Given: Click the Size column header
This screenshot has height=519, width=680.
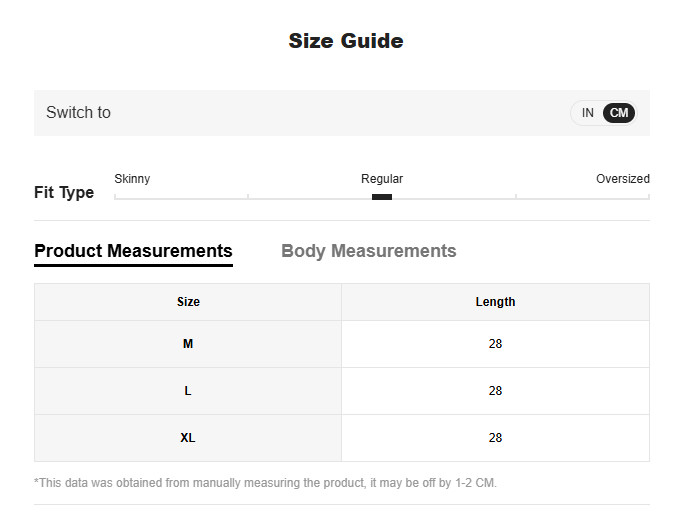Looking at the screenshot, I should 188,302.
